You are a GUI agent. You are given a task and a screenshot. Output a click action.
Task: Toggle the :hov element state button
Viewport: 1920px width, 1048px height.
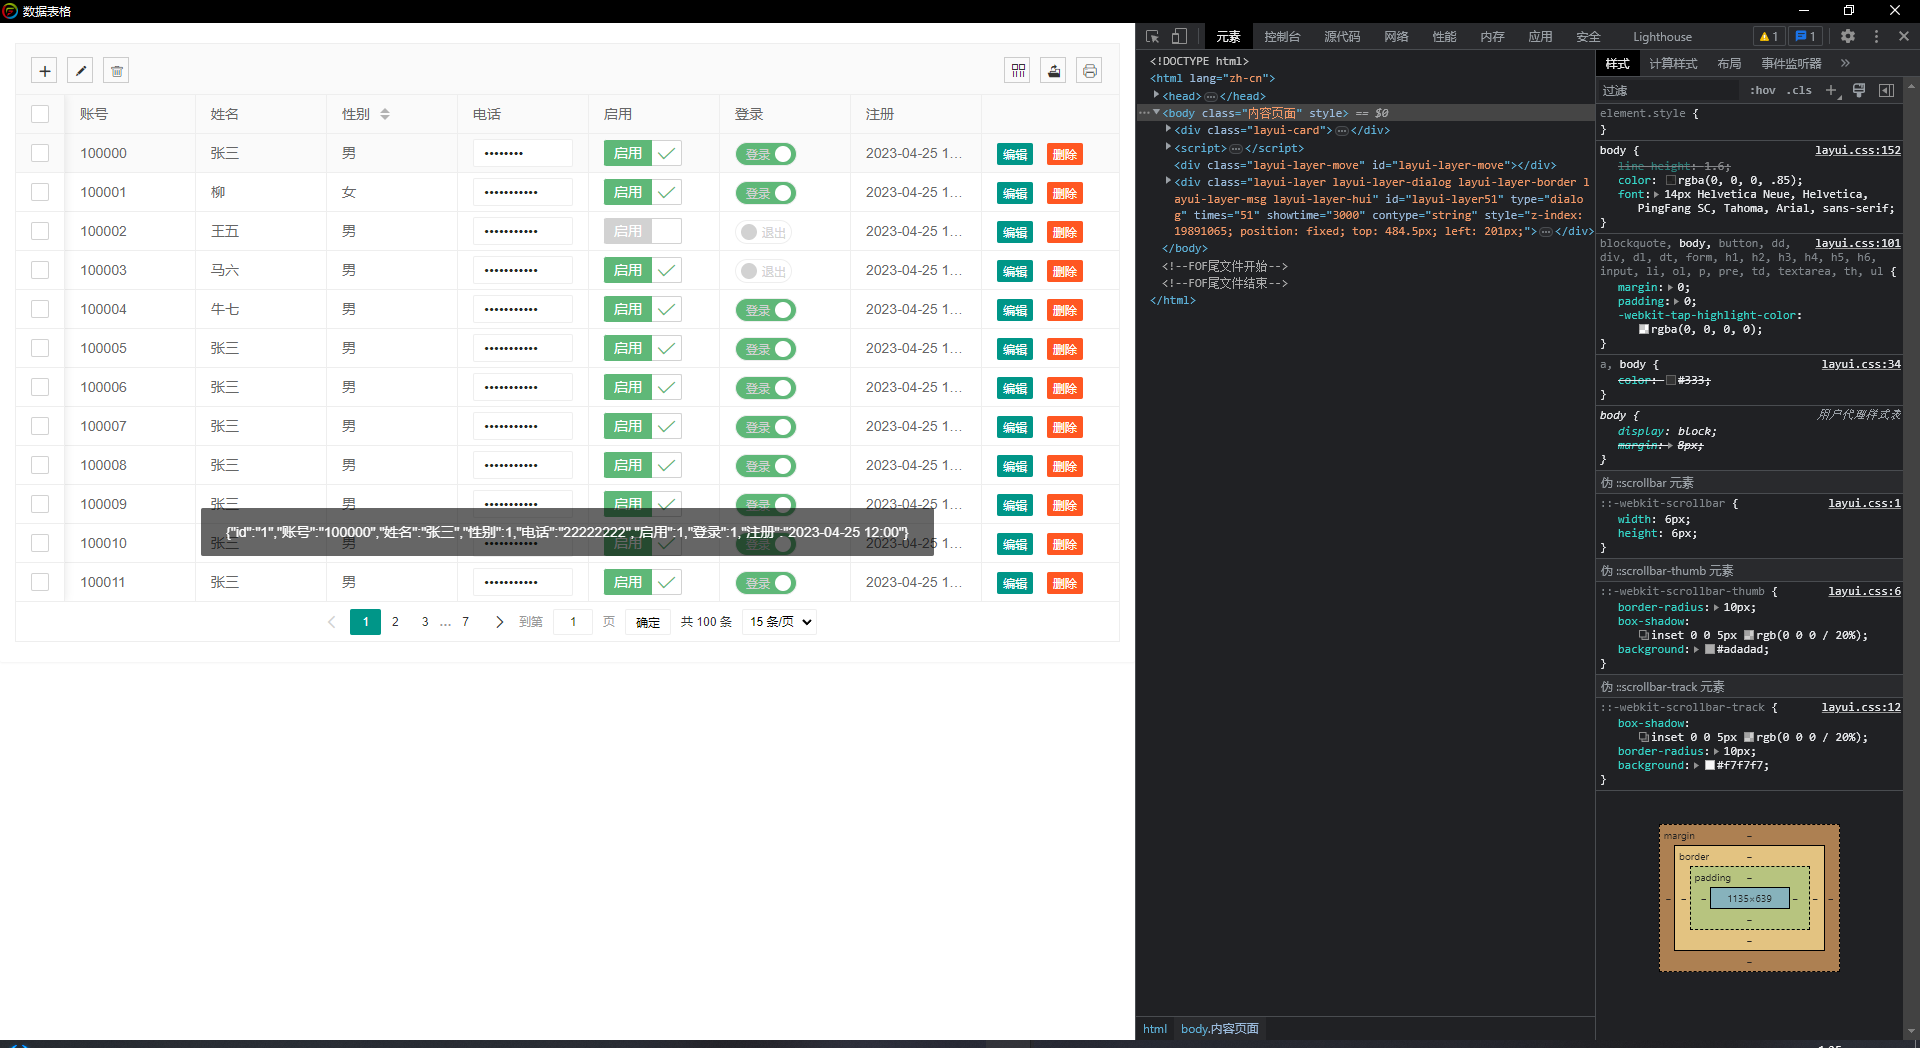(x=1763, y=90)
